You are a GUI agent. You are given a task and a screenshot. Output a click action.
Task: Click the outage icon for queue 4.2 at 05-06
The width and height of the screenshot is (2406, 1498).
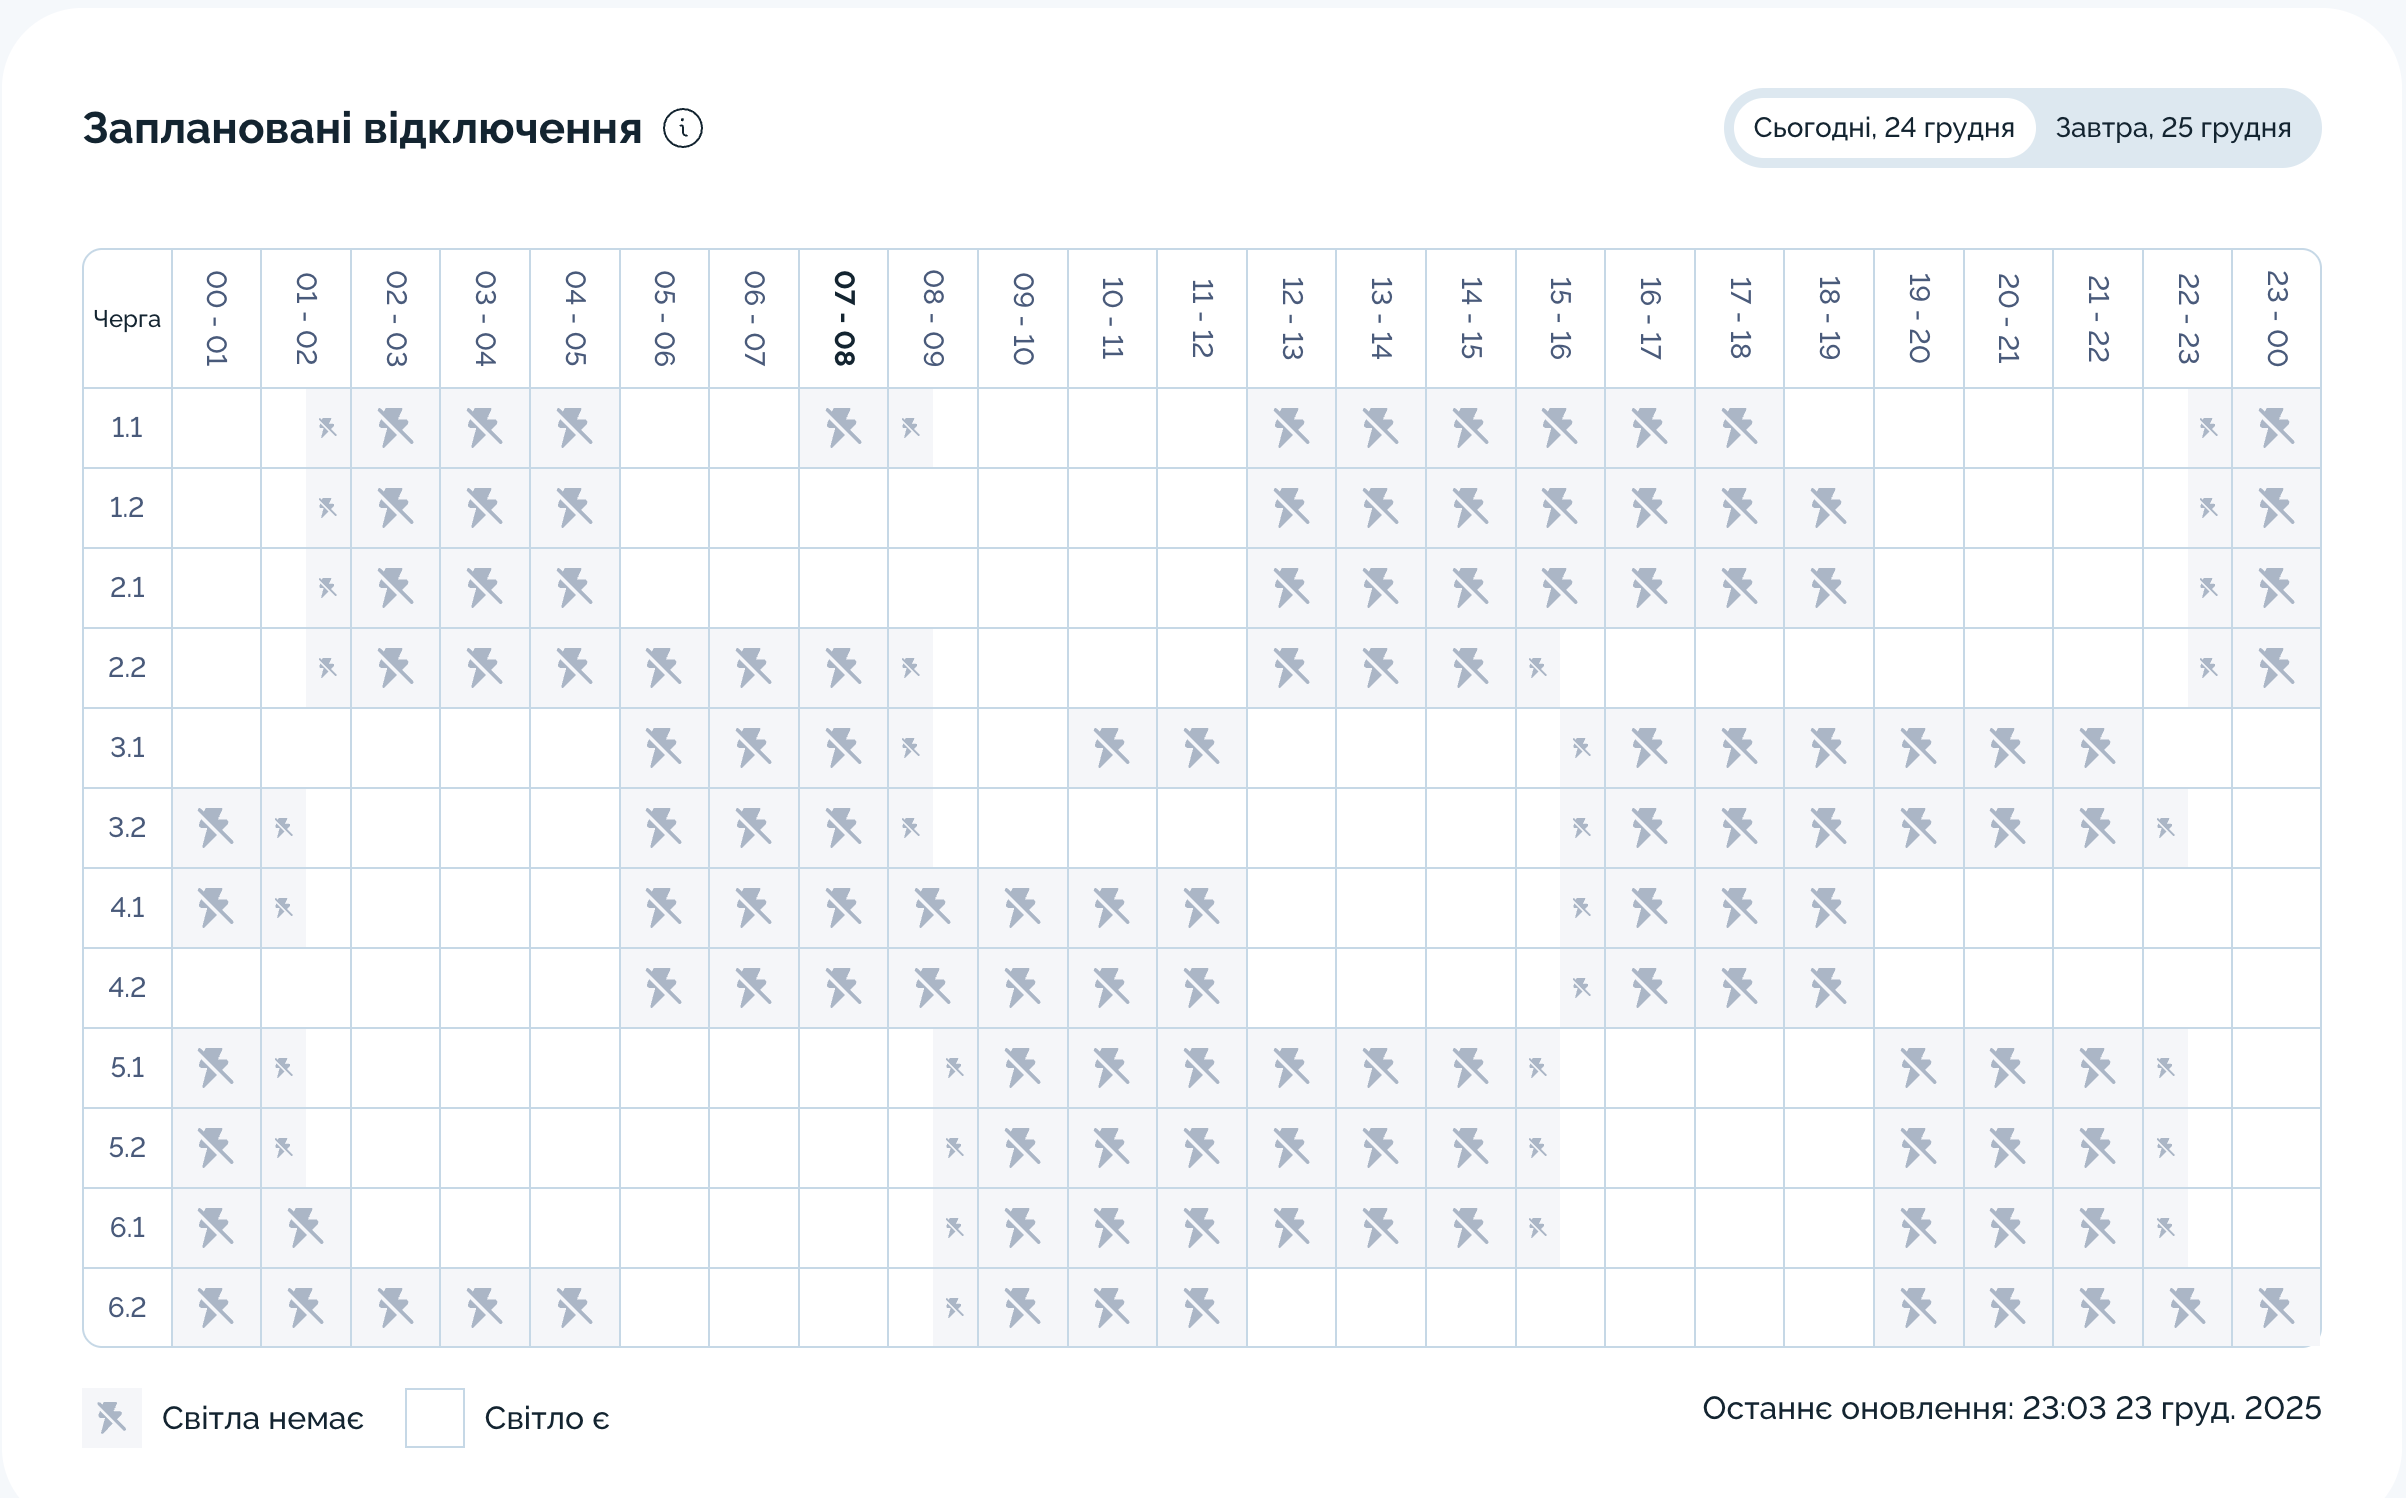click(664, 988)
